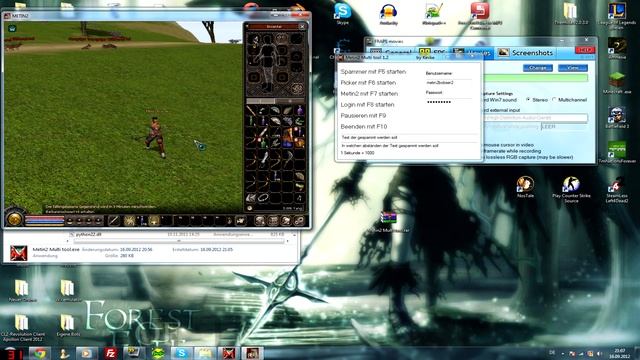Close the Metin2 inventory panel

point(302,27)
